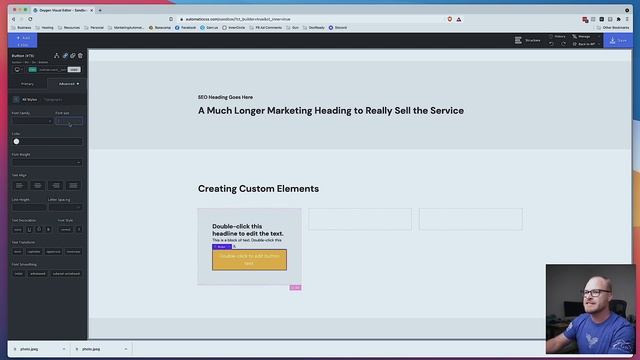Switch to the Advanced tab
Viewport: 640px width, 360px height.
tap(67, 84)
